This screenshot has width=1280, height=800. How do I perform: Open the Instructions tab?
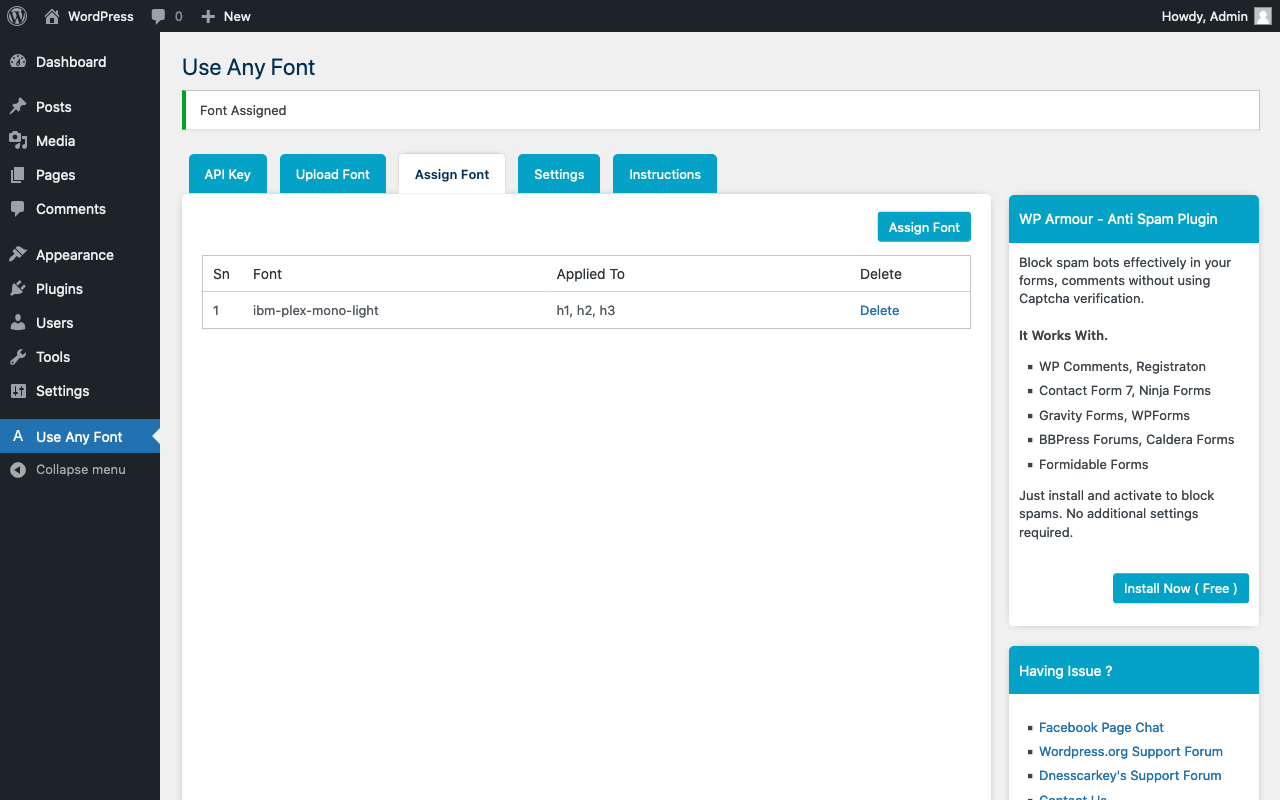point(665,174)
